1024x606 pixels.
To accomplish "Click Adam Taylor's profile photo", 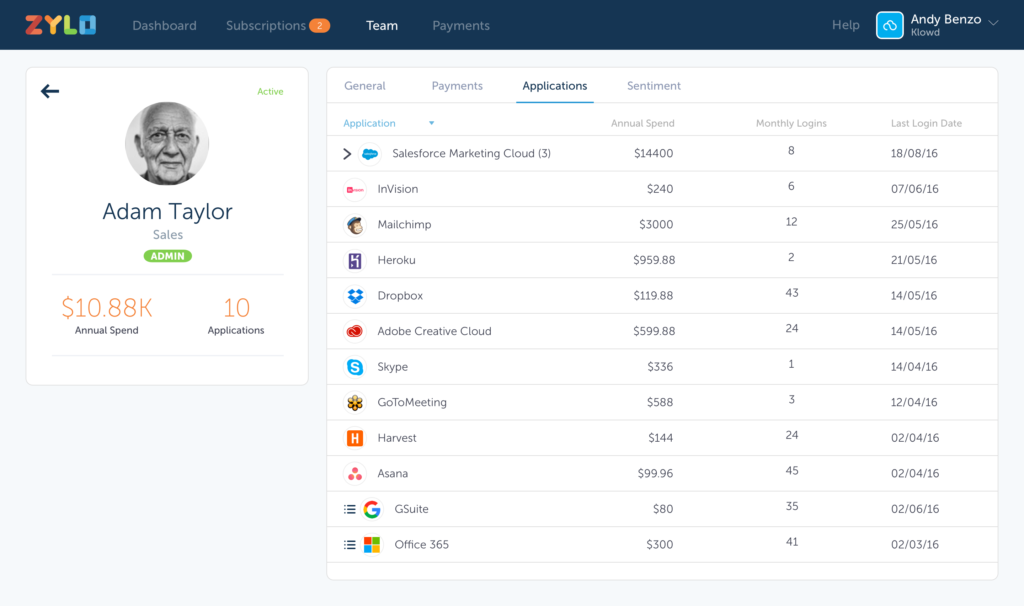I will pyautogui.click(x=167, y=144).
